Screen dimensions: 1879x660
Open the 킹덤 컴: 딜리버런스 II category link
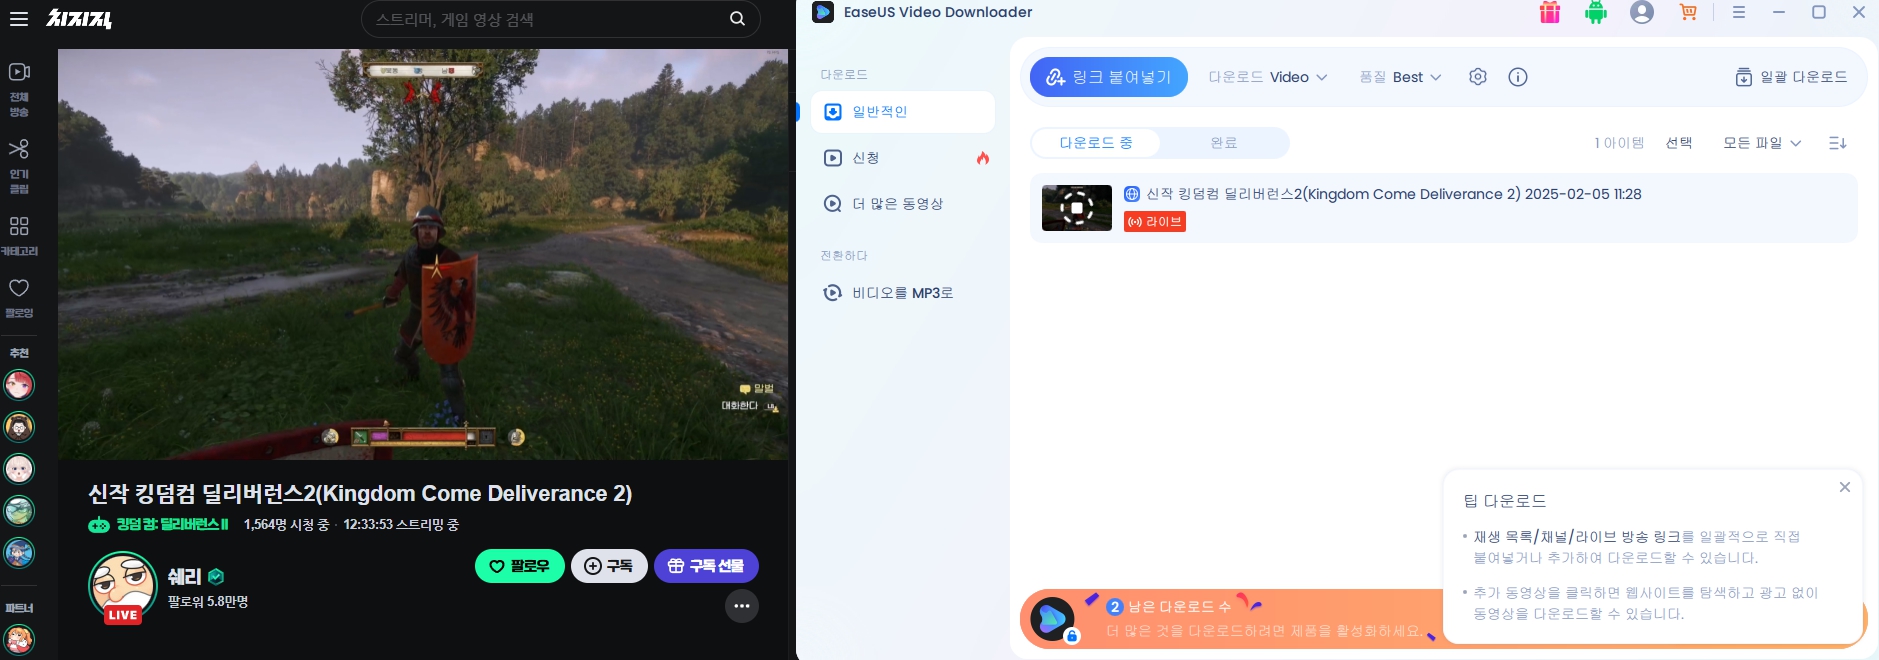pyautogui.click(x=173, y=525)
